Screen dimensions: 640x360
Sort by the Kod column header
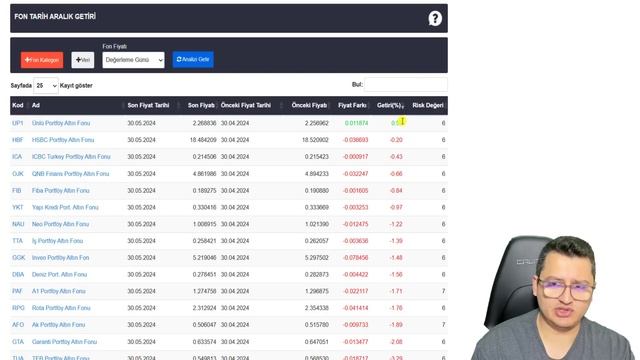pyautogui.click(x=18, y=105)
